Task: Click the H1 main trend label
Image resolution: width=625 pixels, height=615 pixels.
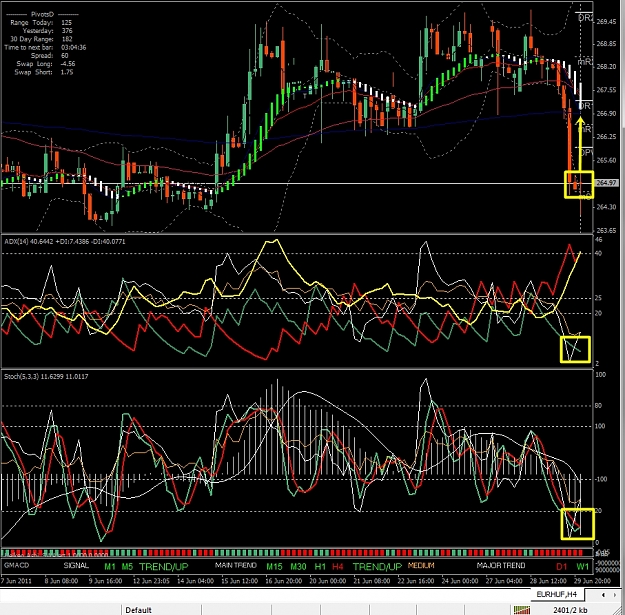Action: pos(320,566)
